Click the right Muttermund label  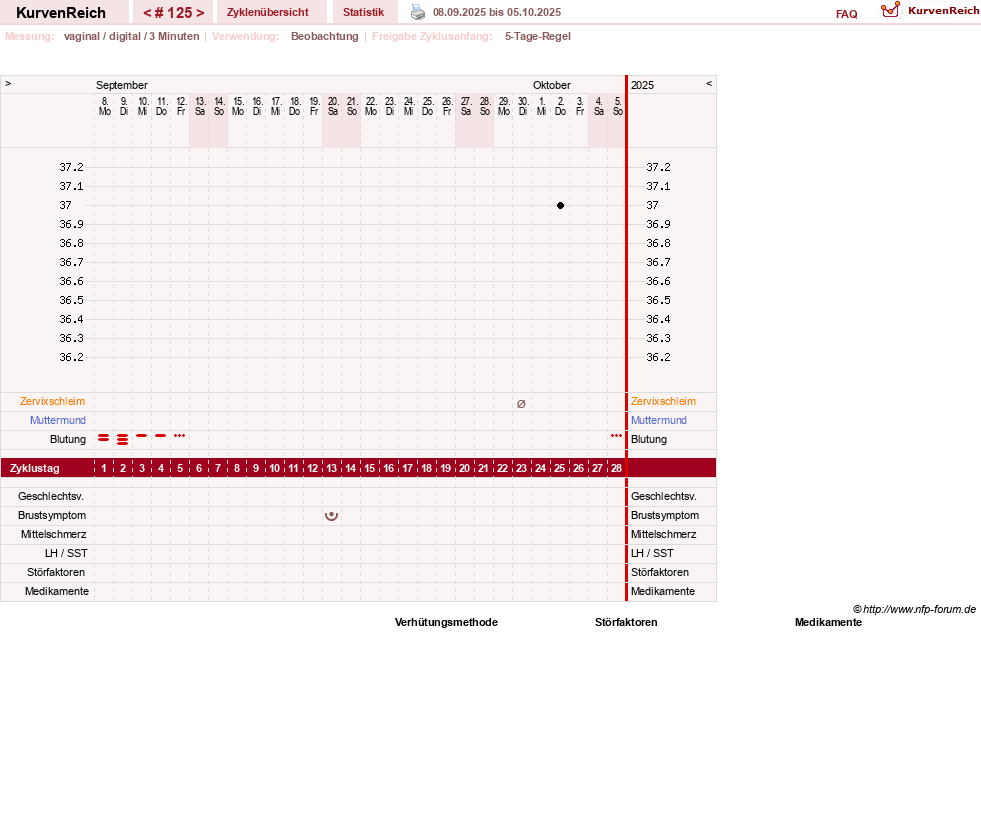click(x=659, y=420)
